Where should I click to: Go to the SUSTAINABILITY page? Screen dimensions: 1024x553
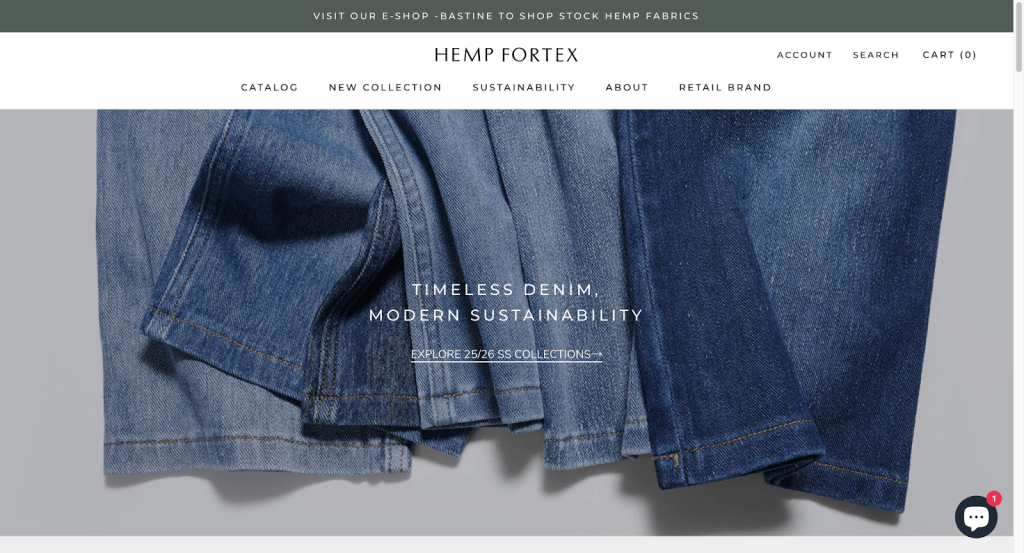(524, 87)
